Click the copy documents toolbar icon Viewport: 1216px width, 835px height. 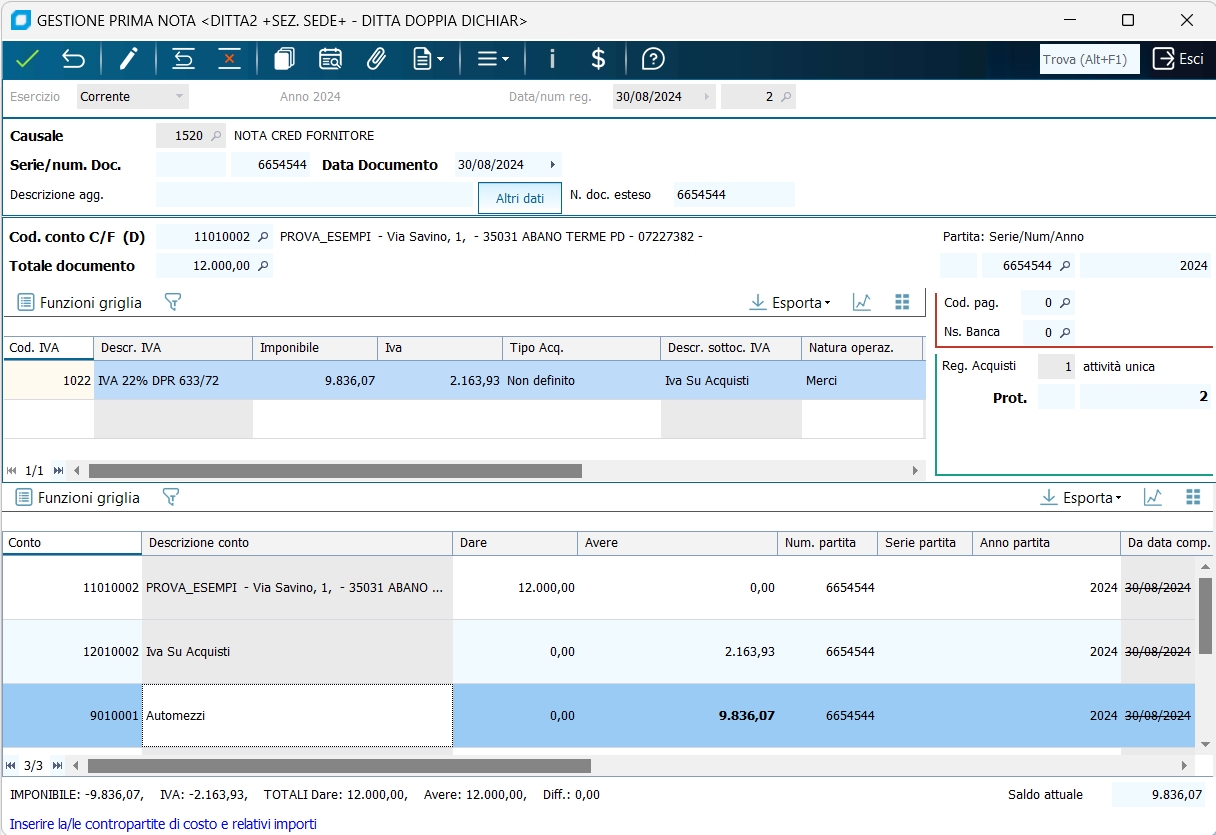tap(284, 59)
